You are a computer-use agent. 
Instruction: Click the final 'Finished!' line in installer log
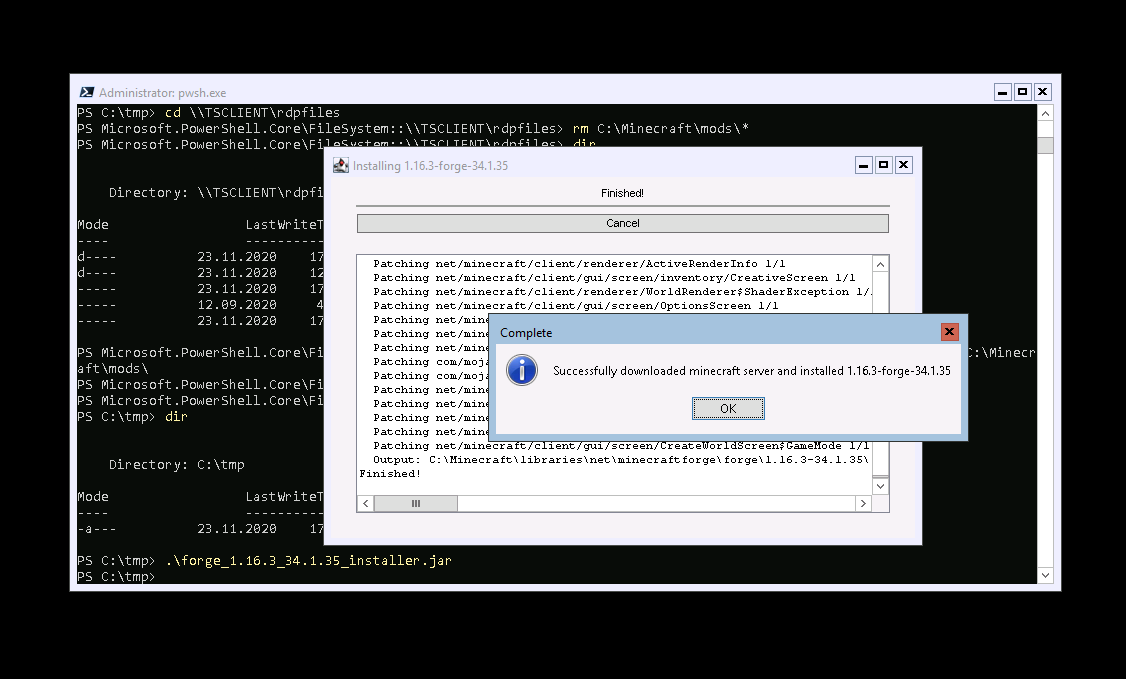[390, 474]
